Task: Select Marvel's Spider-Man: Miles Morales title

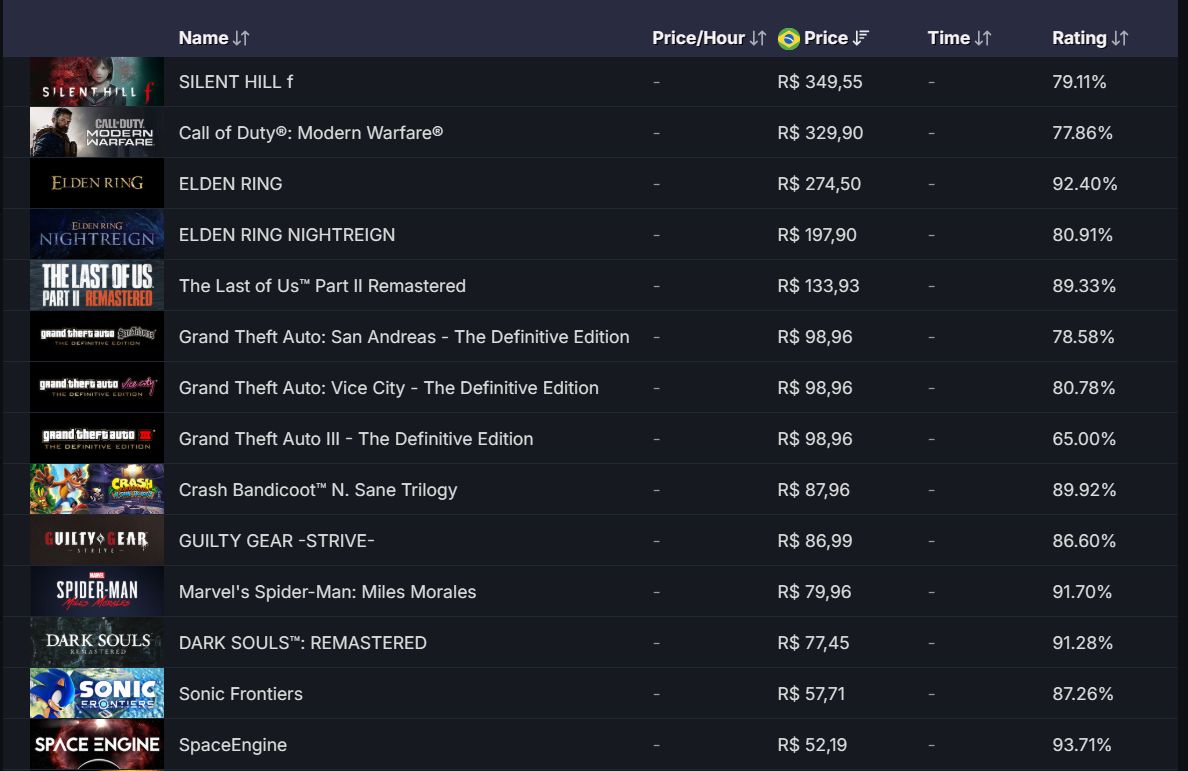Action: click(x=327, y=592)
